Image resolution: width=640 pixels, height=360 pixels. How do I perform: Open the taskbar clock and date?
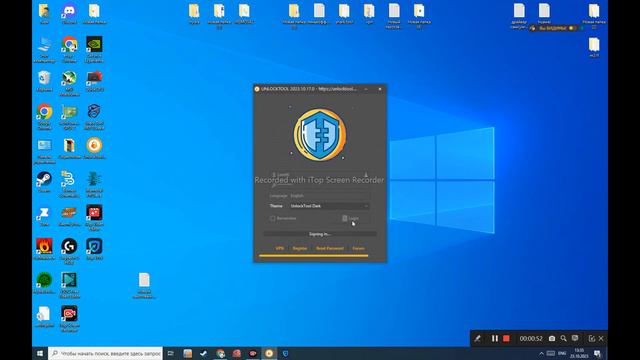[x=579, y=353]
